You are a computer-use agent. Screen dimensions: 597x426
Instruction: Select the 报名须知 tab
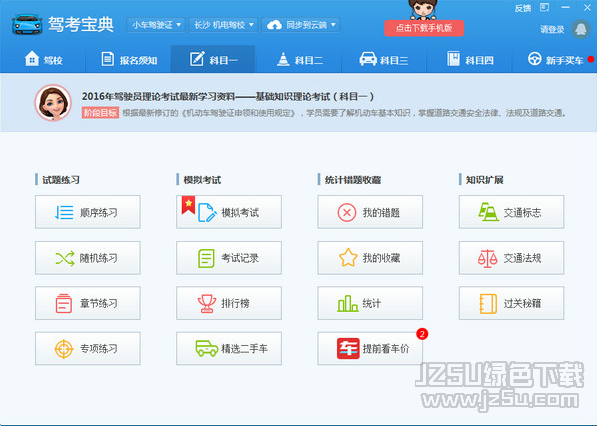129,60
